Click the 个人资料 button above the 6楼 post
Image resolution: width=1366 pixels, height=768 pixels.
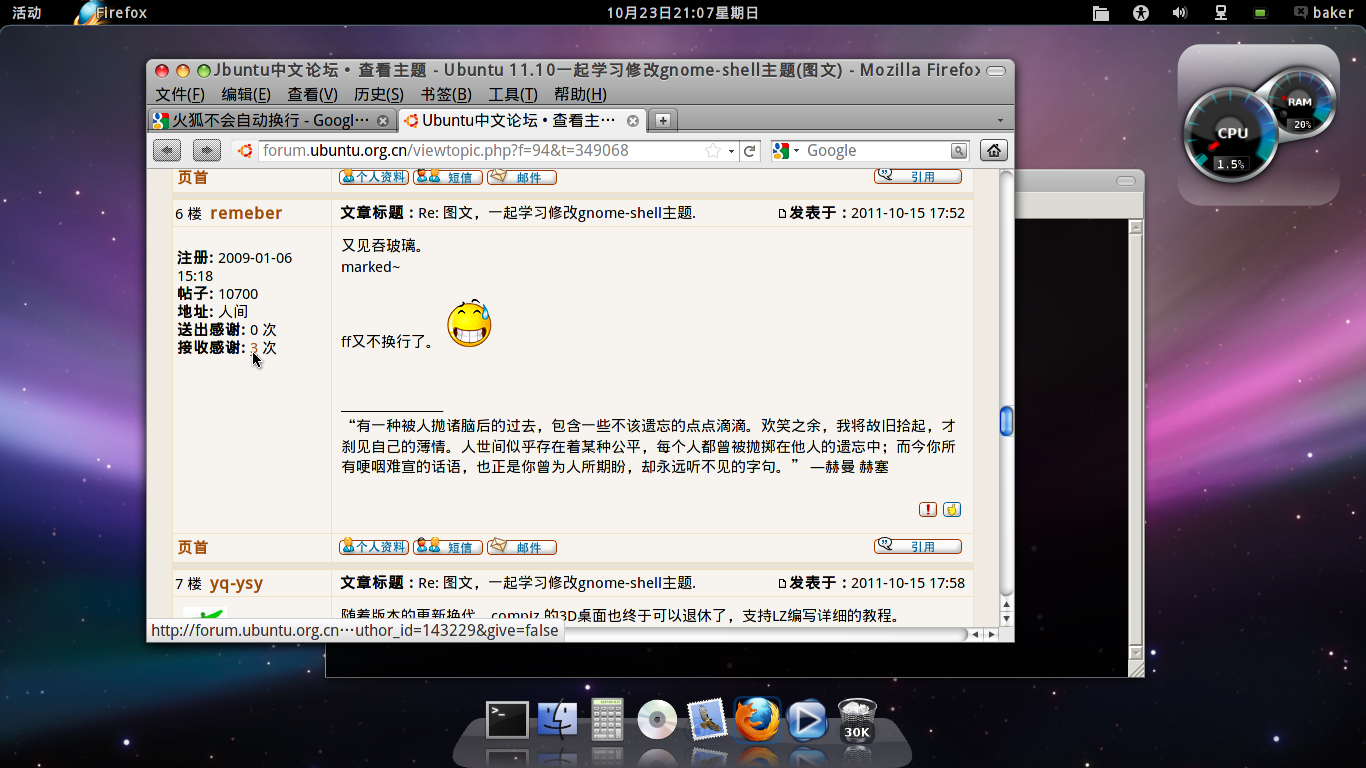[x=374, y=177]
